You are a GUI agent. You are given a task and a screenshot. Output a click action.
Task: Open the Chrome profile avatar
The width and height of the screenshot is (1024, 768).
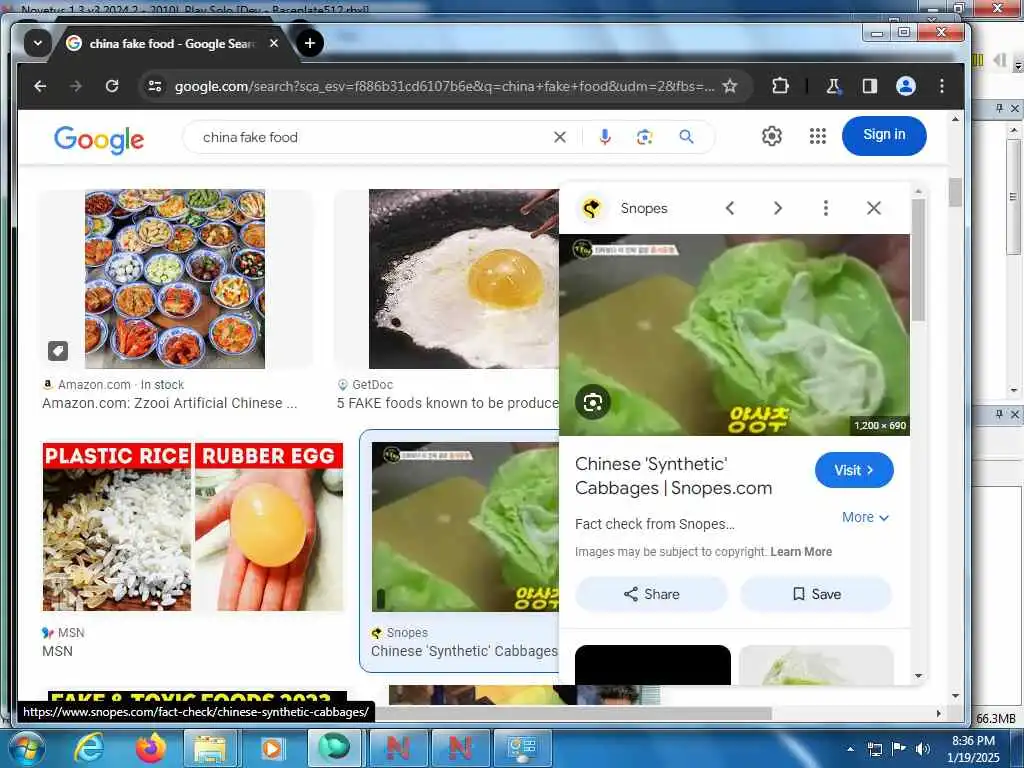click(905, 86)
